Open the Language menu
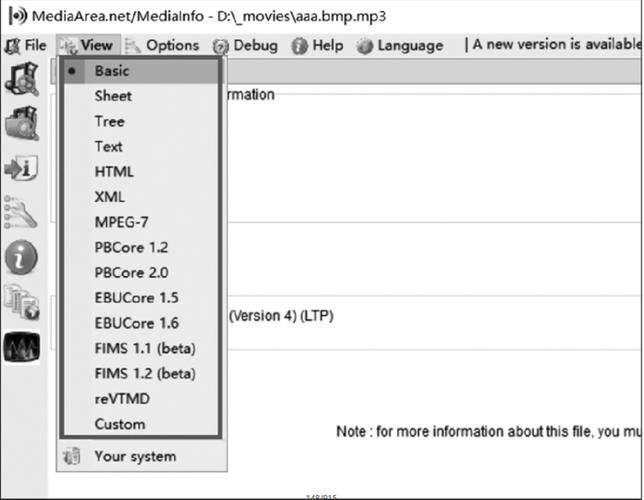Screen dimensions: 644x500 400,46
